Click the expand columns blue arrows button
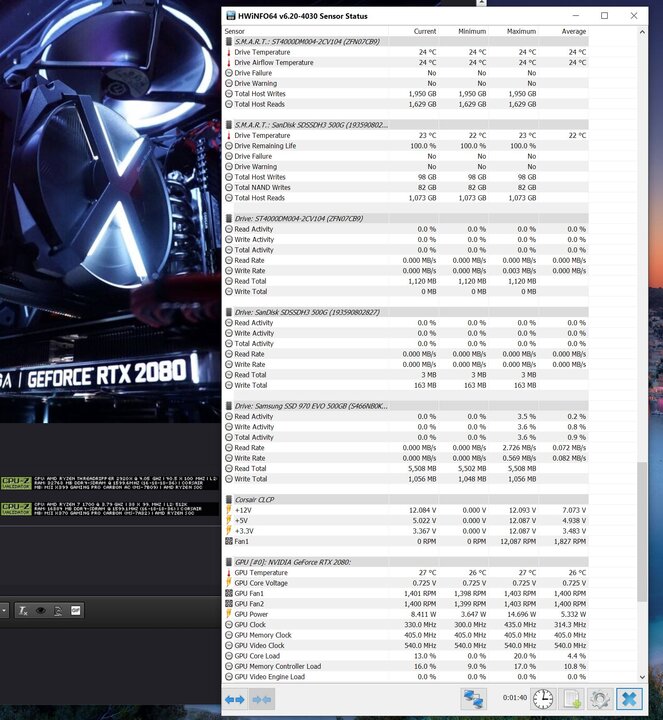This screenshot has height=720, width=663. tap(235, 699)
